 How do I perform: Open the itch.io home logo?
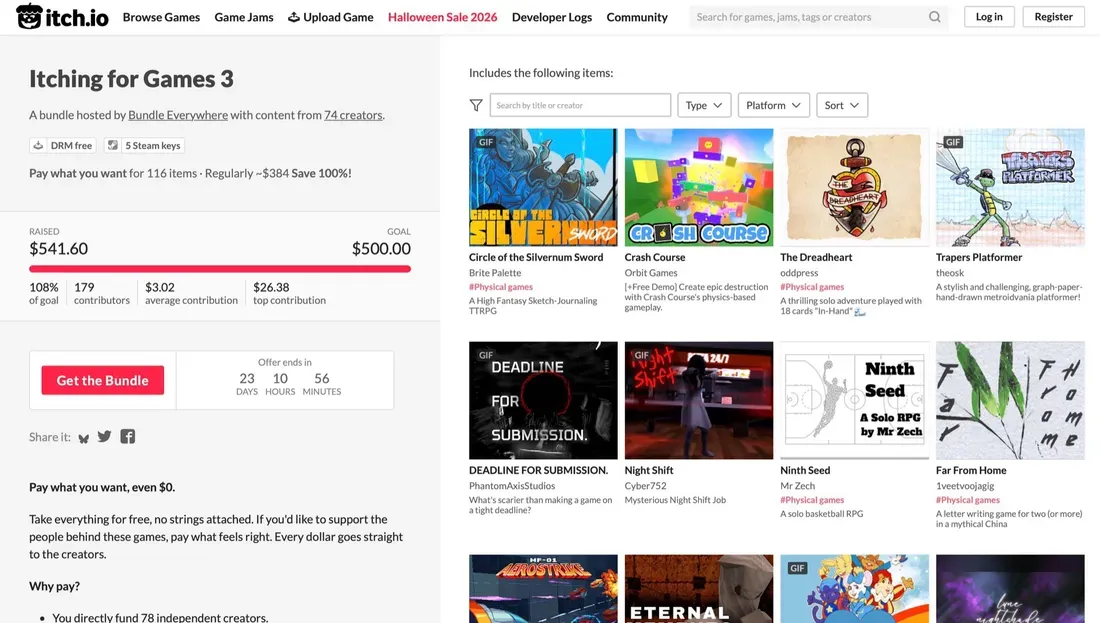(62, 16)
